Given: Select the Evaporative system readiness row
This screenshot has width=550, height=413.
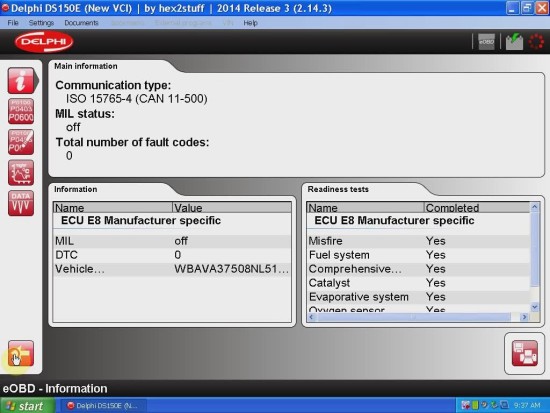Looking at the screenshot, I should [x=418, y=297].
